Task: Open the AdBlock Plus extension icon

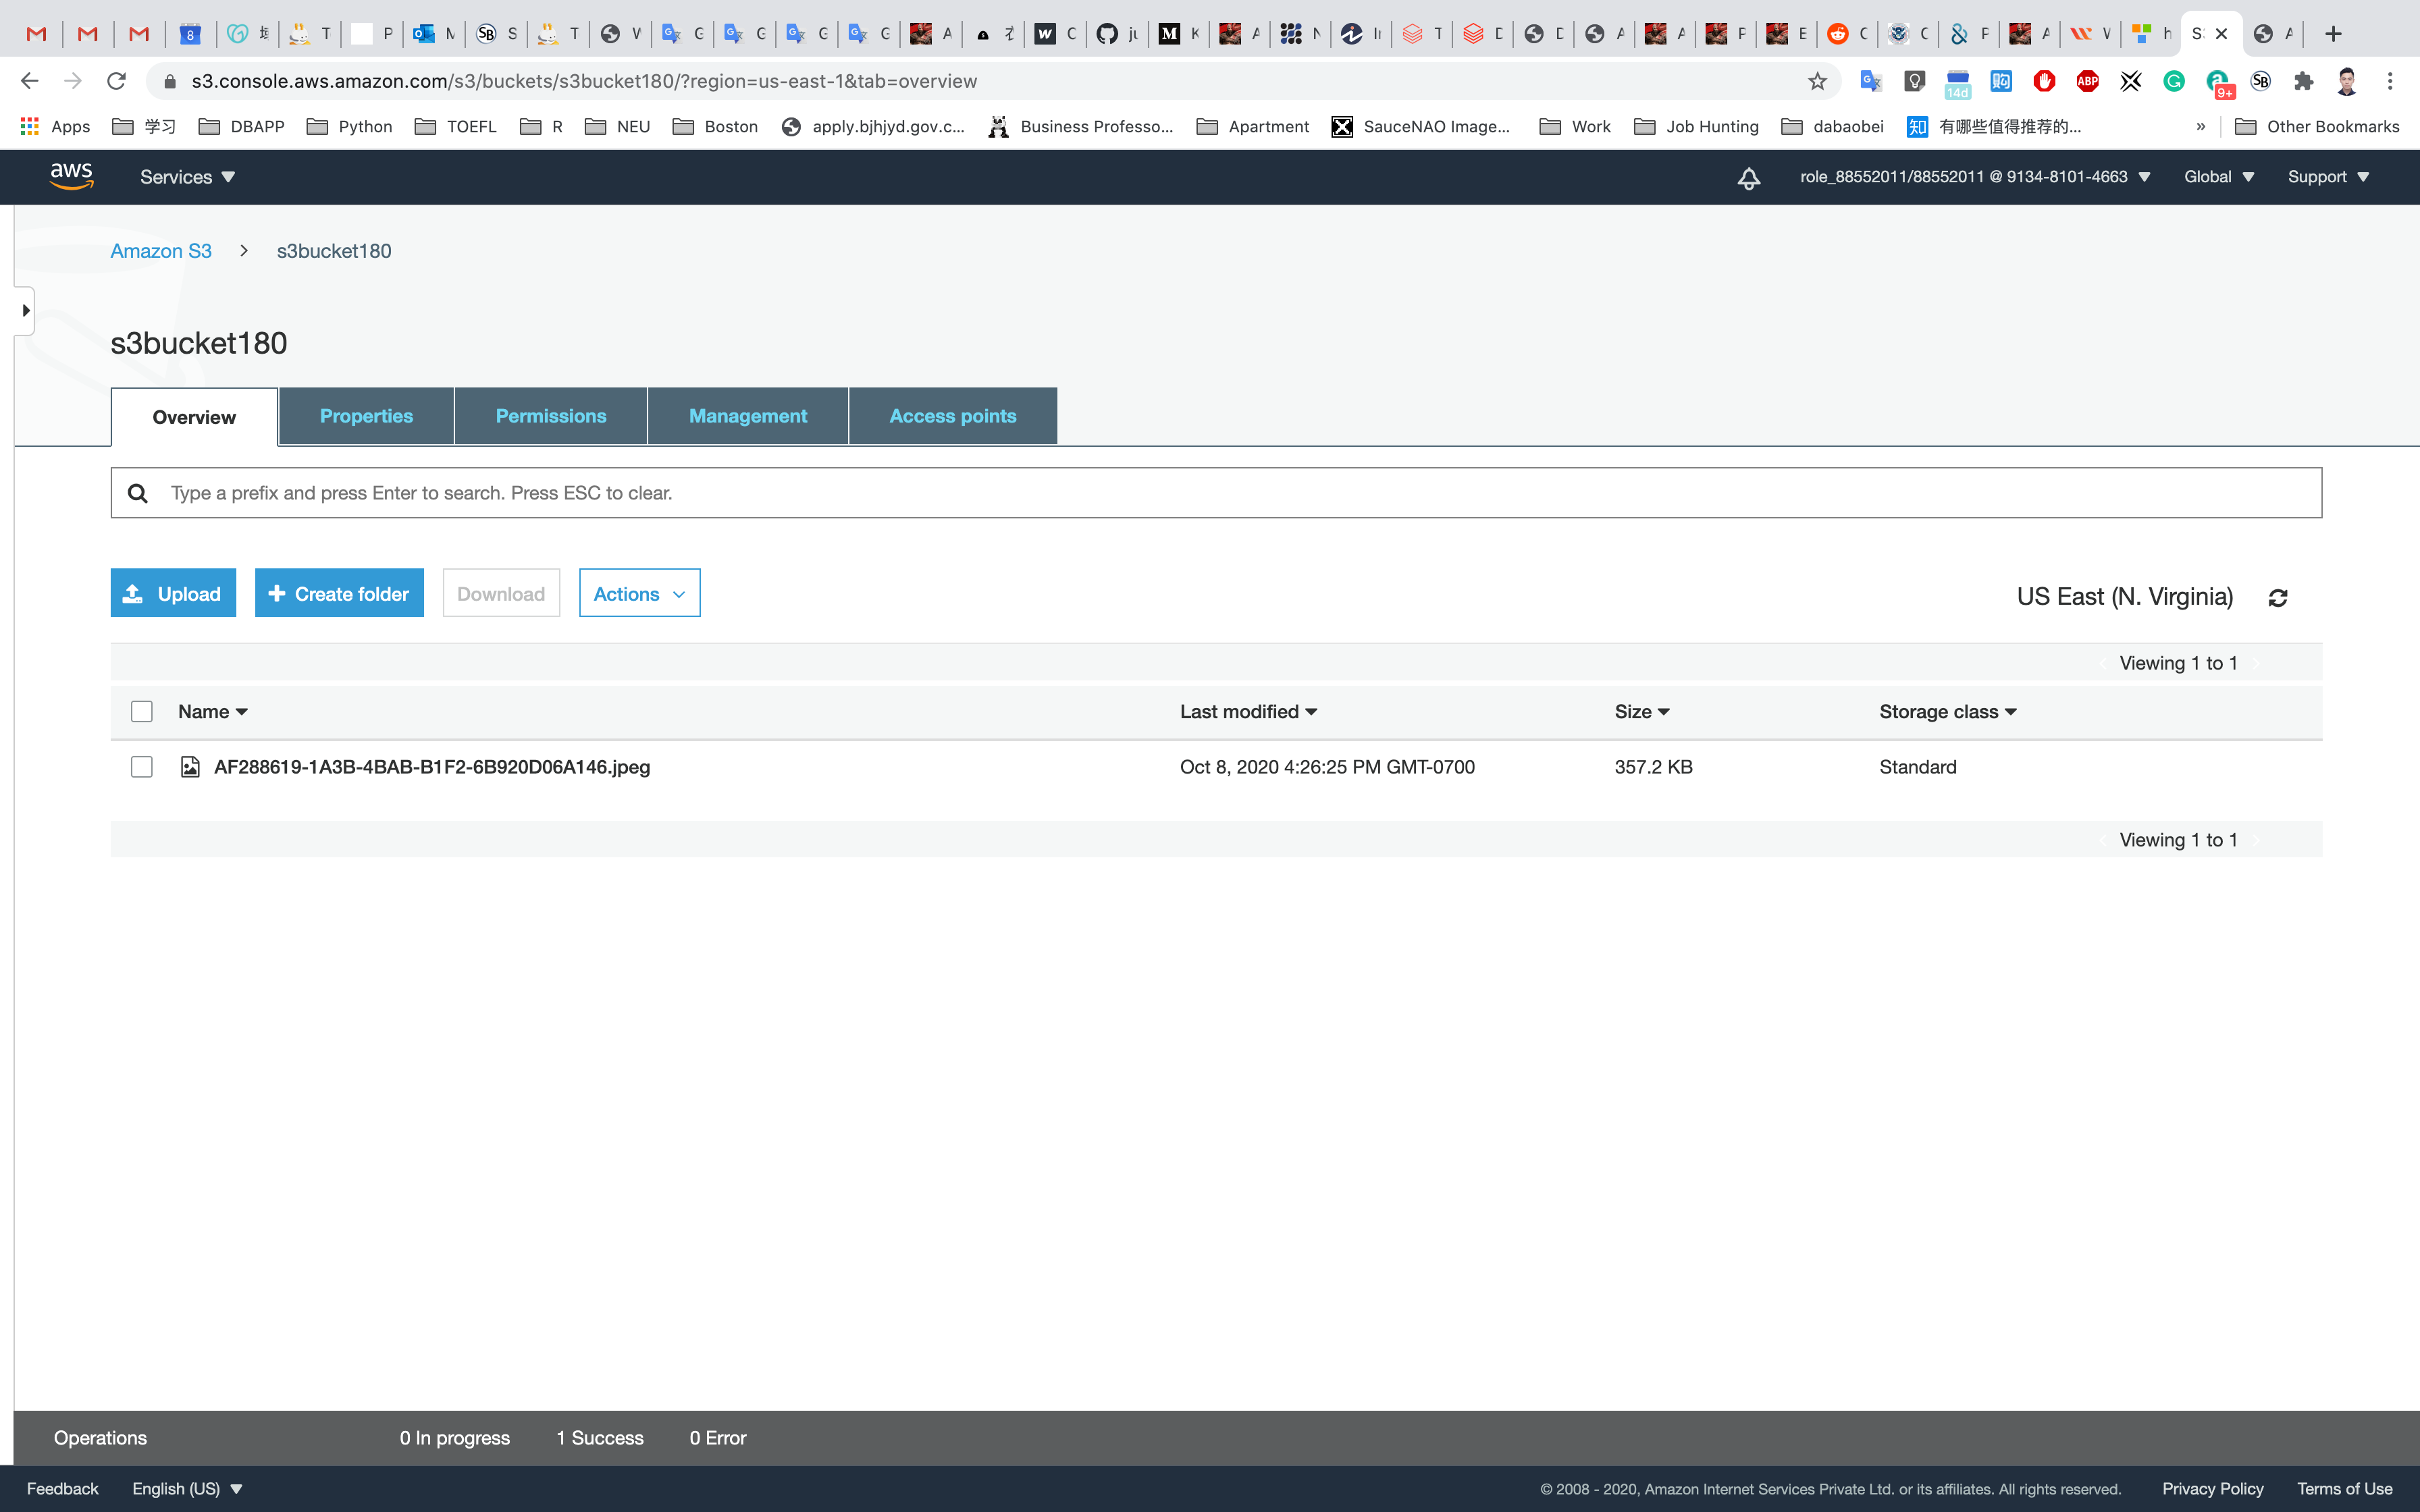Action: click(x=2087, y=81)
